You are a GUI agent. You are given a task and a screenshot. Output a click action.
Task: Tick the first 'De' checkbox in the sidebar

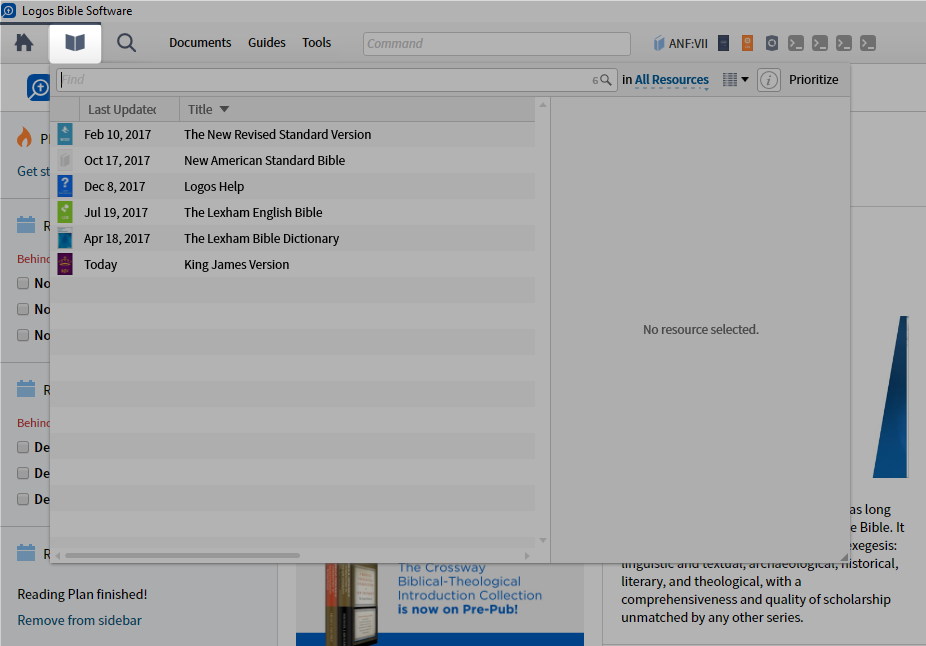(23, 447)
